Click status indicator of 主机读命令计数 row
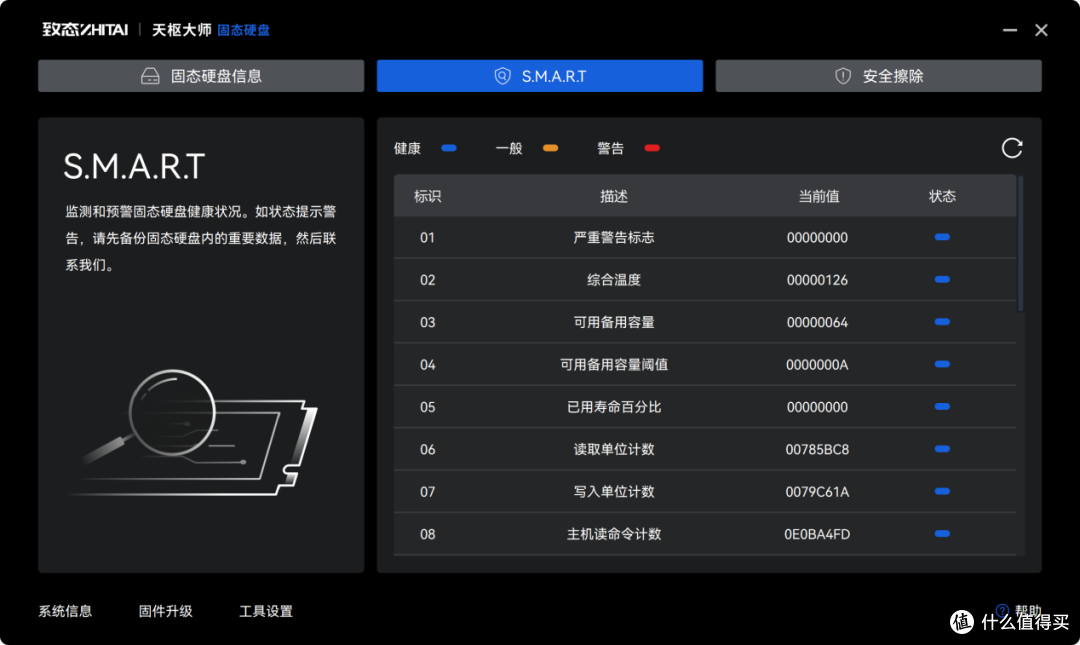The image size is (1080, 645). pos(942,533)
